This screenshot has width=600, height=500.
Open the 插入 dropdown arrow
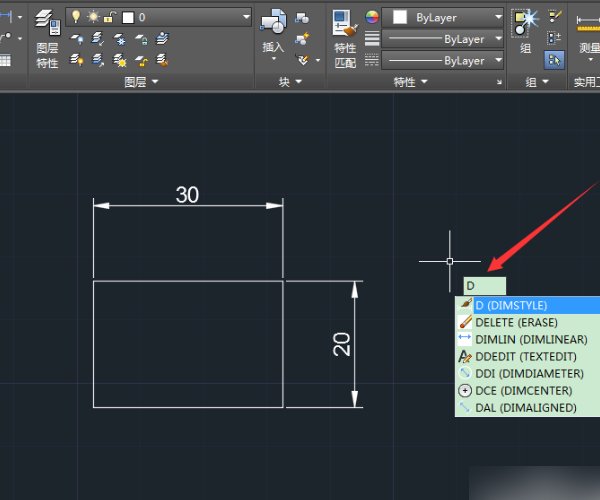(274, 59)
